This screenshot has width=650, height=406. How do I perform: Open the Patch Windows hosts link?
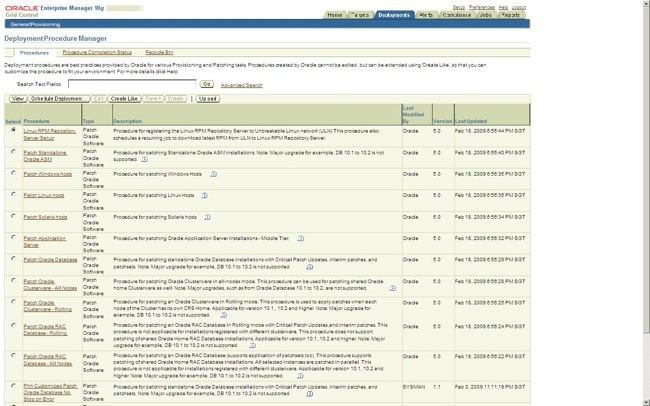tap(48, 174)
